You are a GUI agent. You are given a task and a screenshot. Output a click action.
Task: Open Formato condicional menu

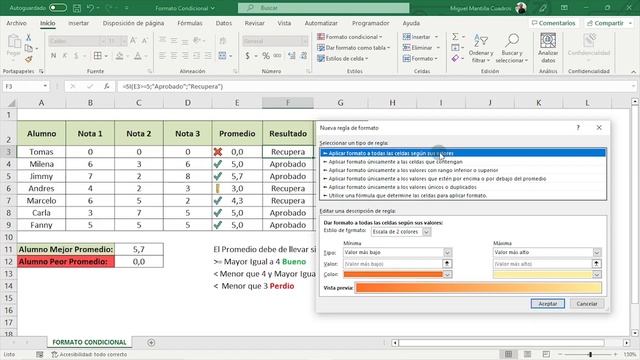pyautogui.click(x=350, y=37)
